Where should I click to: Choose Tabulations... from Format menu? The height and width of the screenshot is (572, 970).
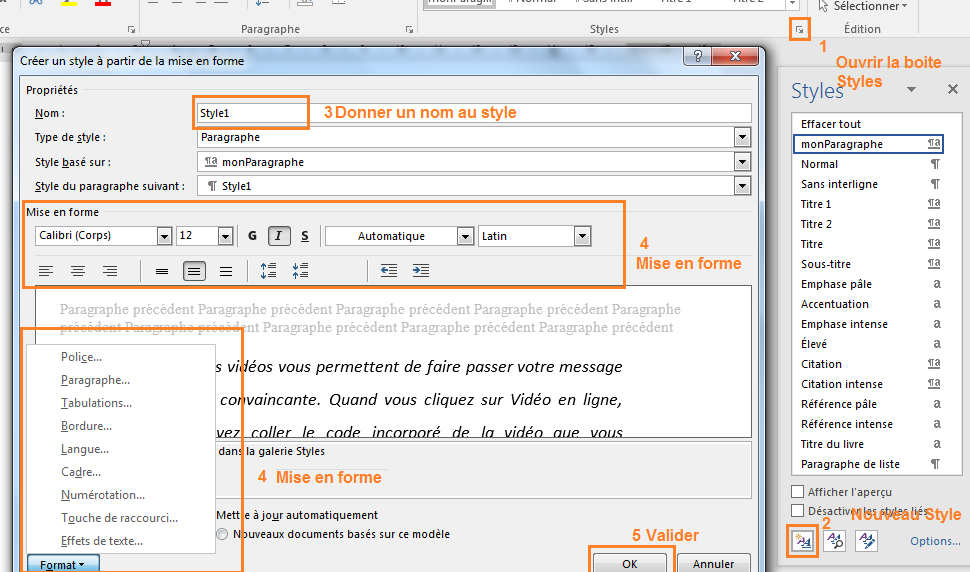96,403
